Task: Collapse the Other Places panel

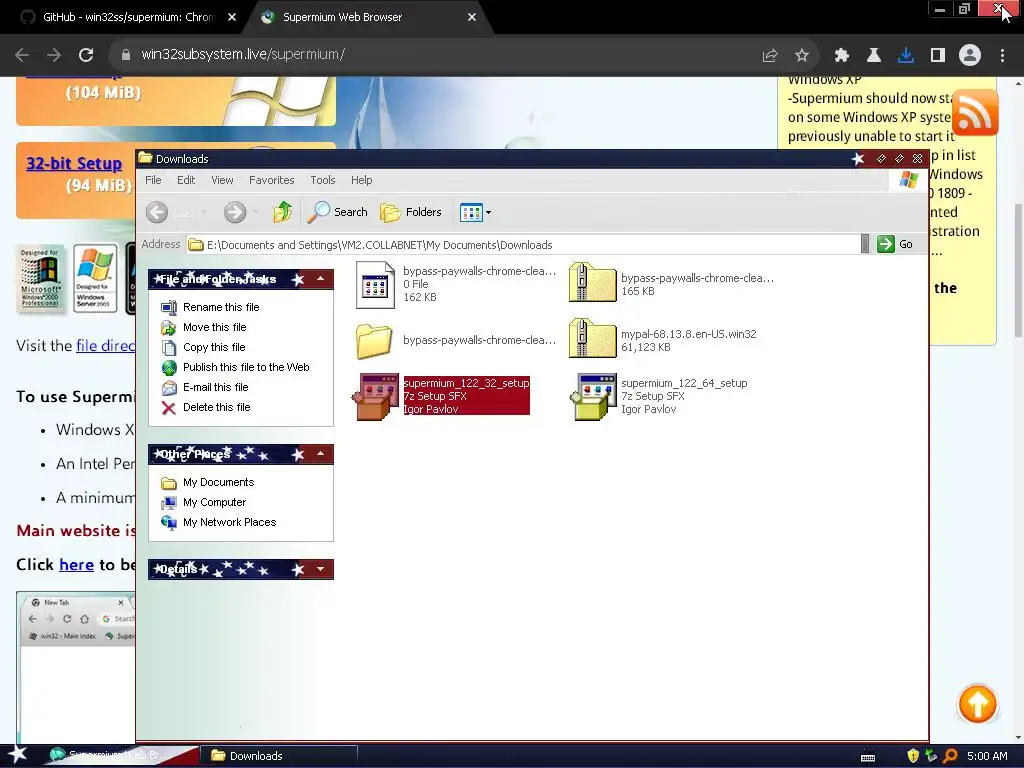Action: [320, 454]
